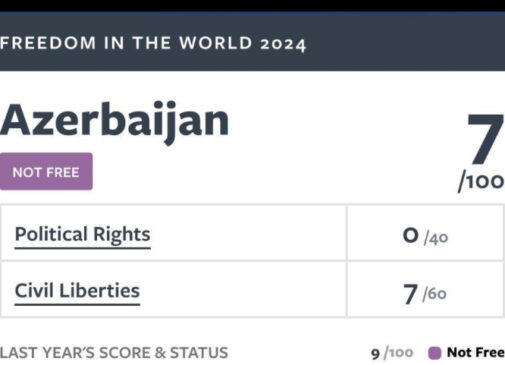
Task: Click empty space in the Political Rights row
Action: coord(247,233)
